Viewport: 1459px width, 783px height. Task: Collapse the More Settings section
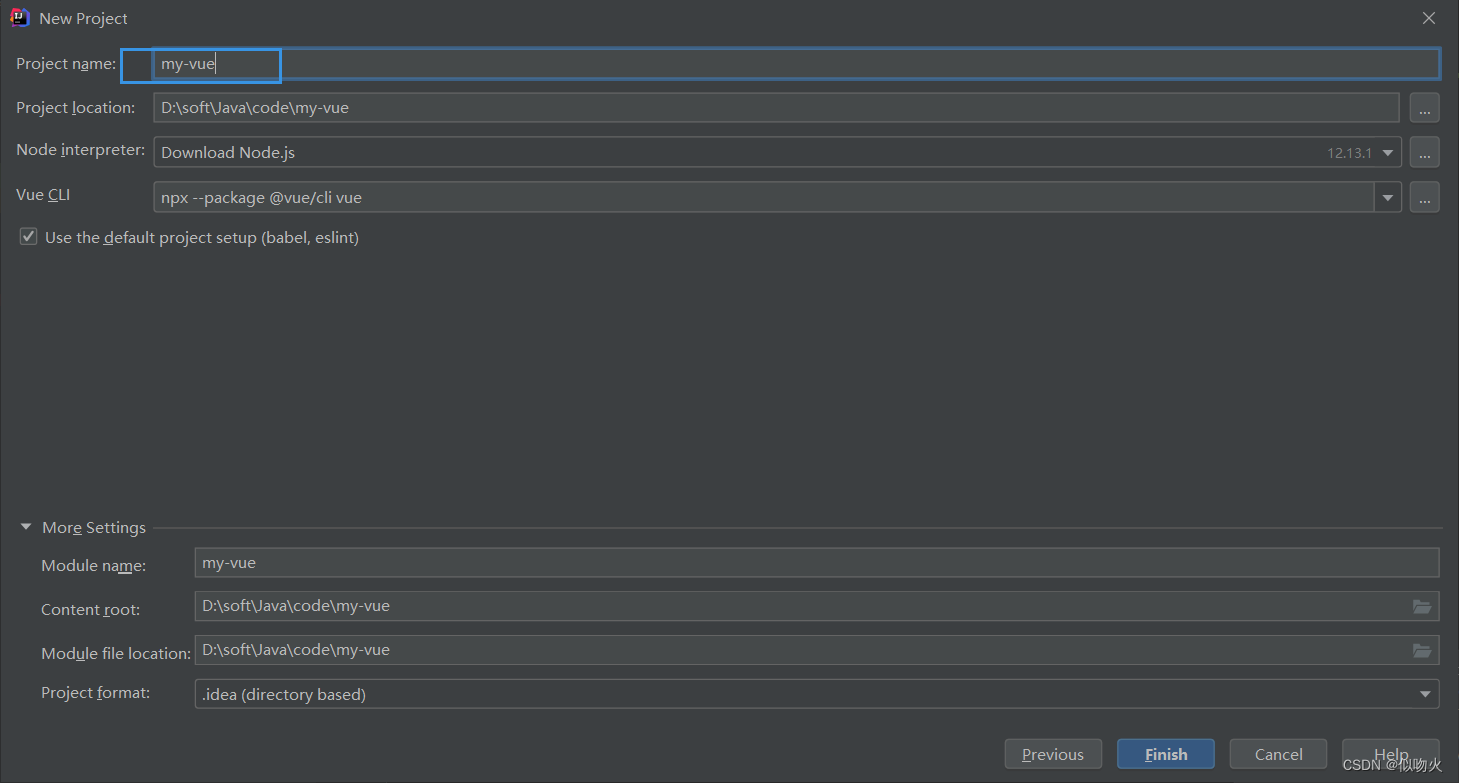click(26, 527)
